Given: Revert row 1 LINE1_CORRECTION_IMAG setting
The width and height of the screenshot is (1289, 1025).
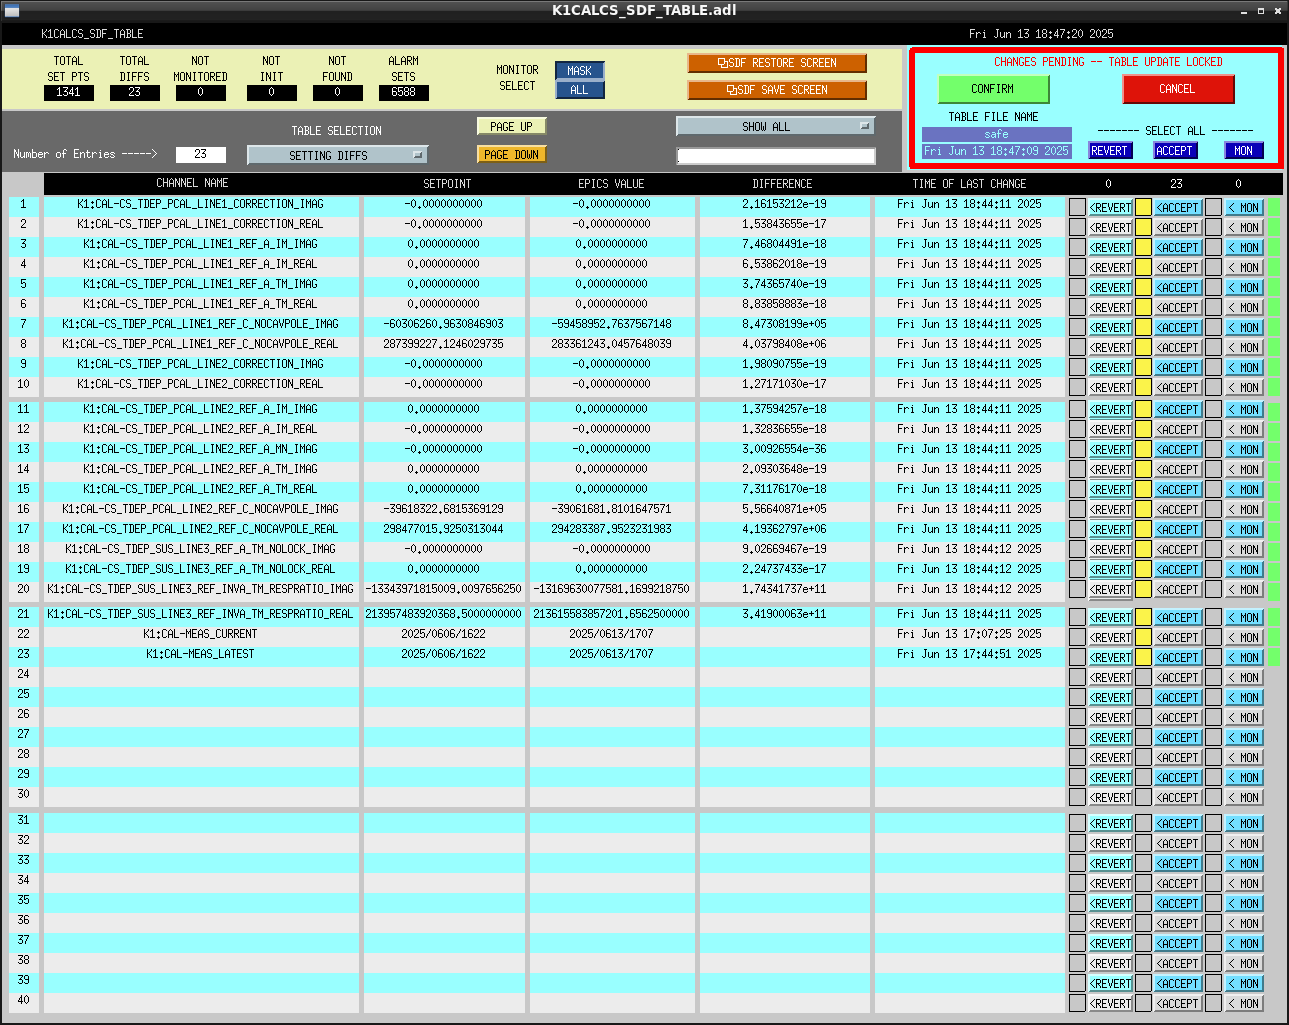Looking at the screenshot, I should coord(1110,208).
